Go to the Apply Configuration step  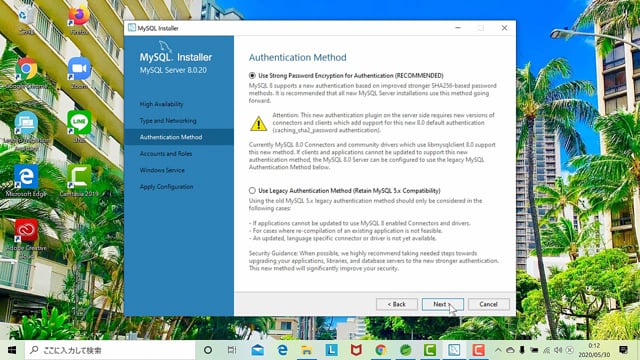click(167, 187)
